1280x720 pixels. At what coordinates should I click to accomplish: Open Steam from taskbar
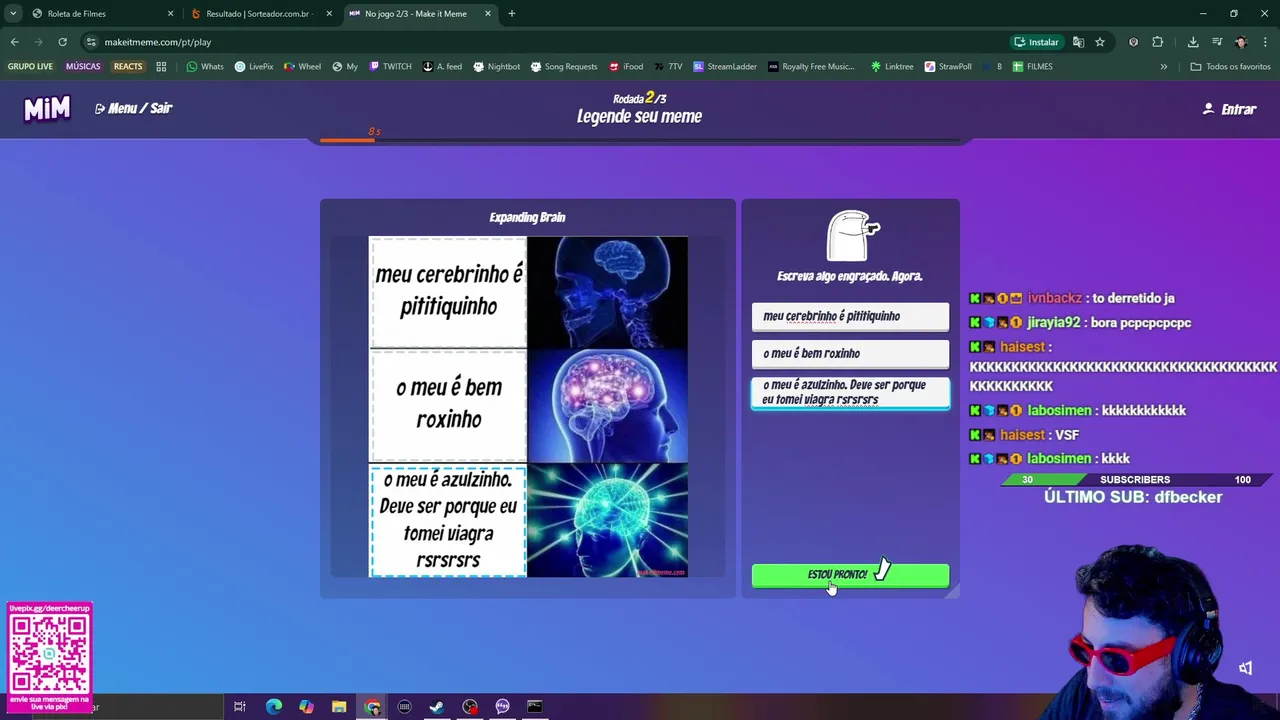coord(437,707)
